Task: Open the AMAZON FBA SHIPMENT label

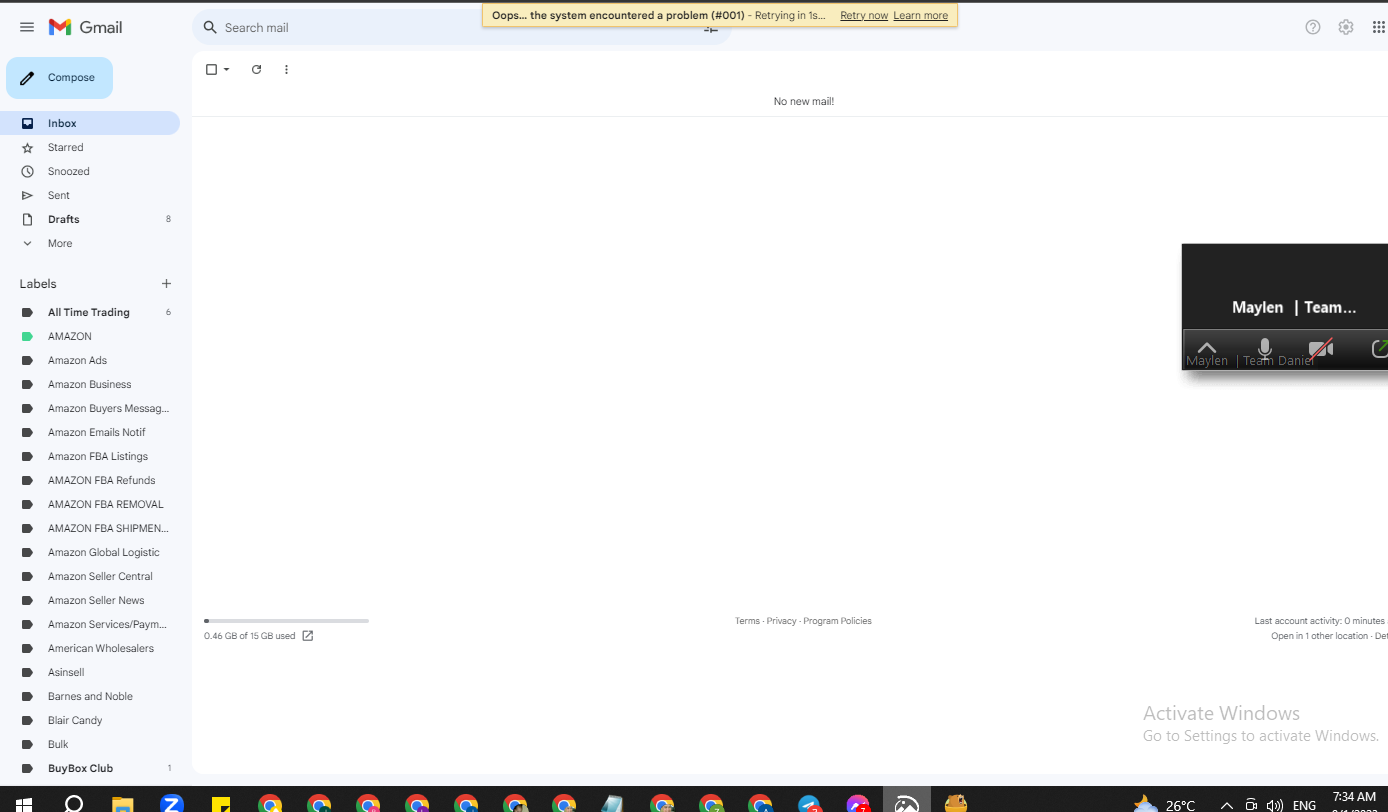Action: [x=90, y=528]
